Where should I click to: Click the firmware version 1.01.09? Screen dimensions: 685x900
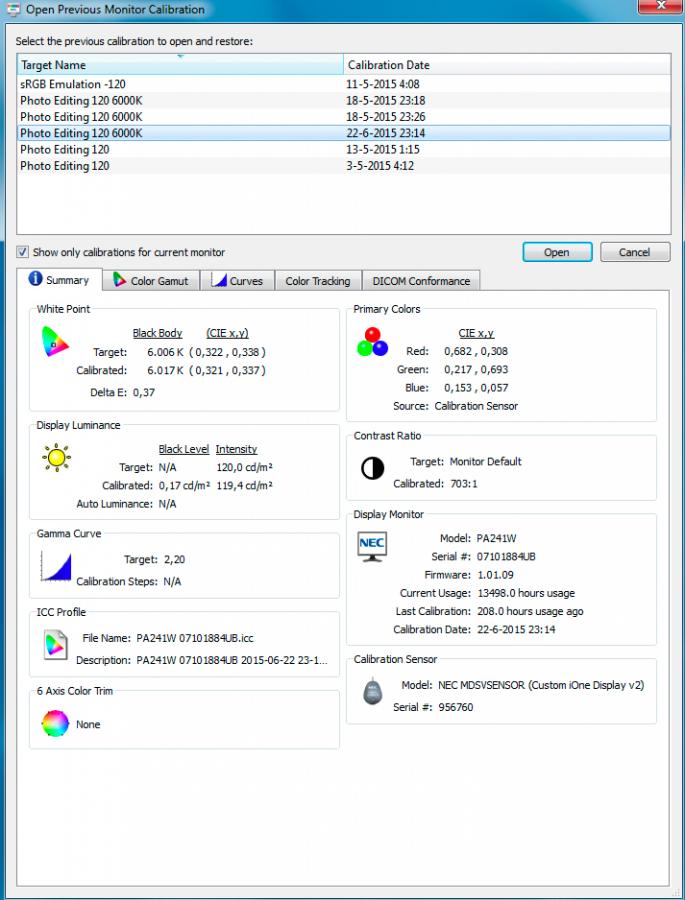496,575
